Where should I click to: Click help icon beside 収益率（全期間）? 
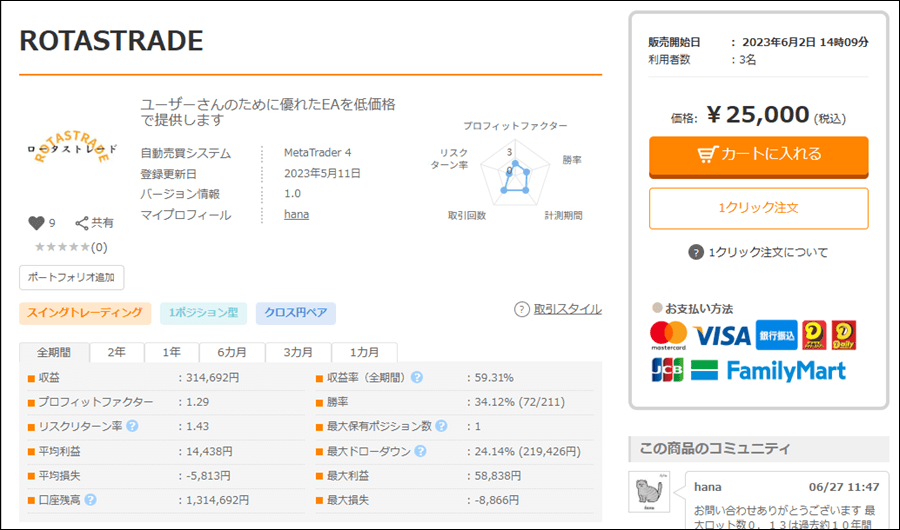tap(416, 378)
